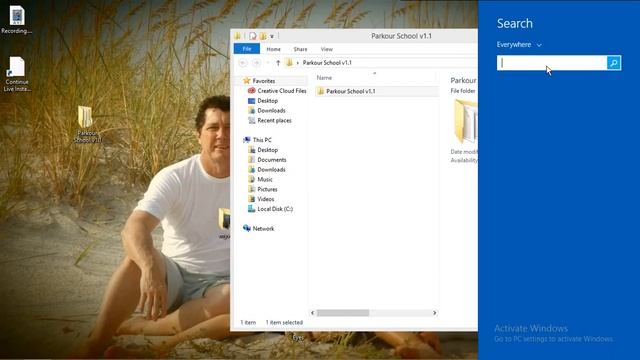Click the Parkour School v1.1 address path

click(x=327, y=63)
